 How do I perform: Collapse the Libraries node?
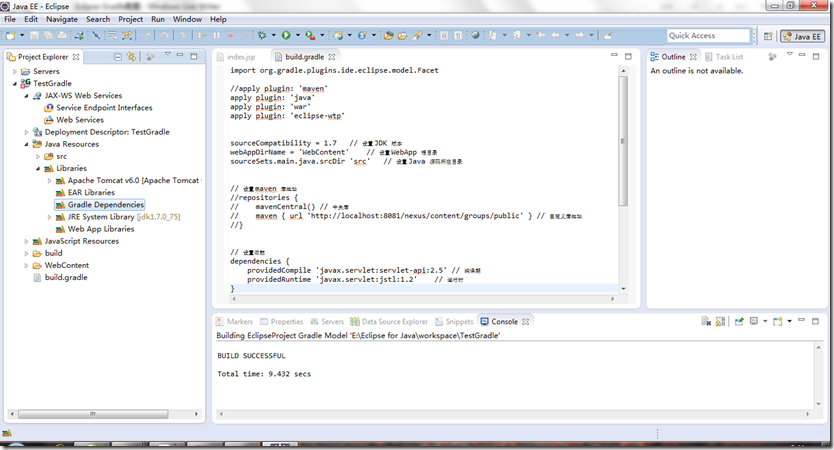pos(38,169)
